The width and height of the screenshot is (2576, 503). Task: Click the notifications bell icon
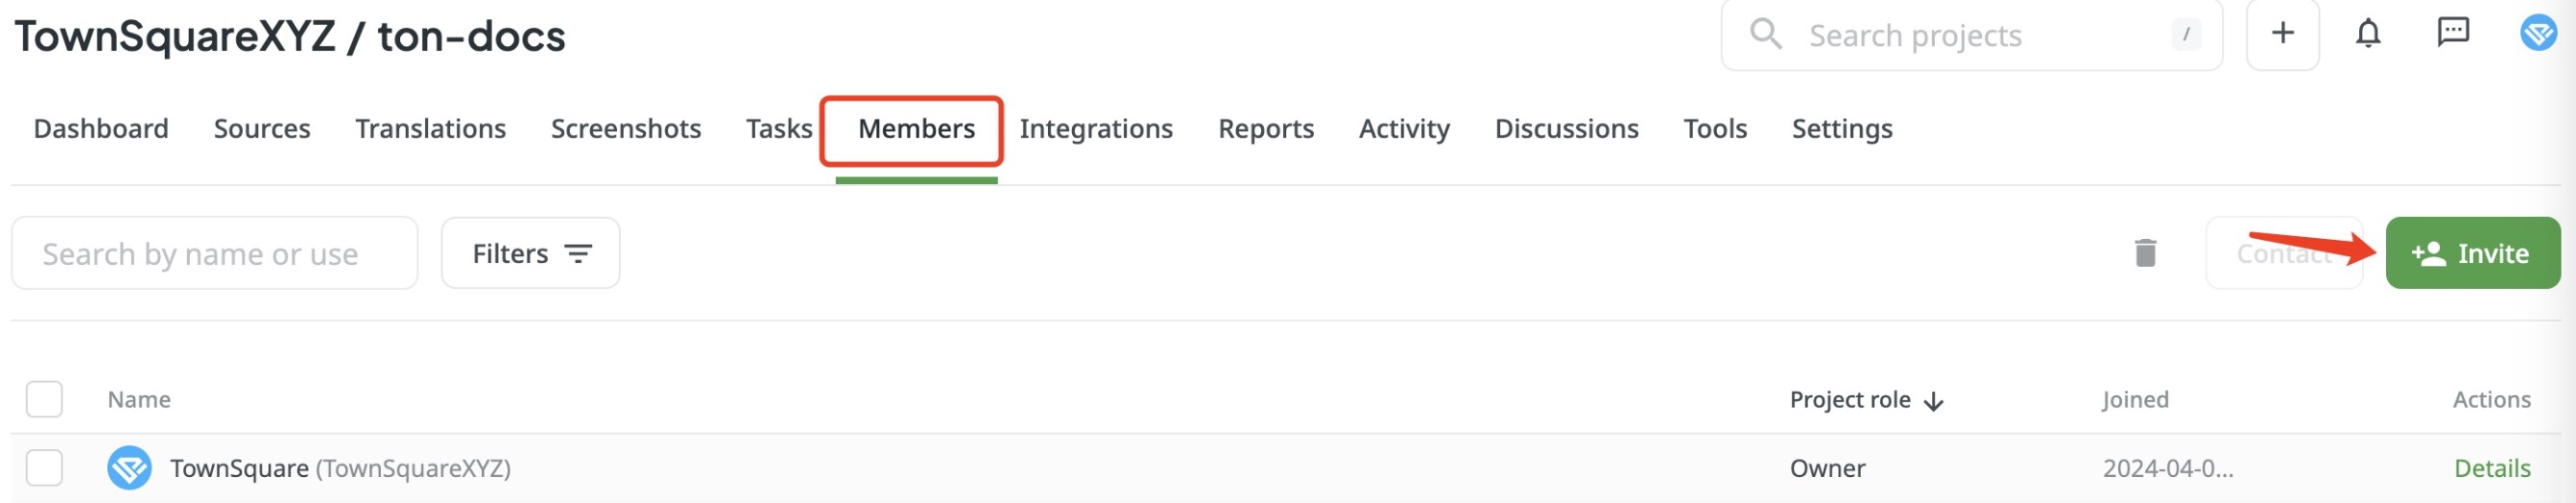2367,34
